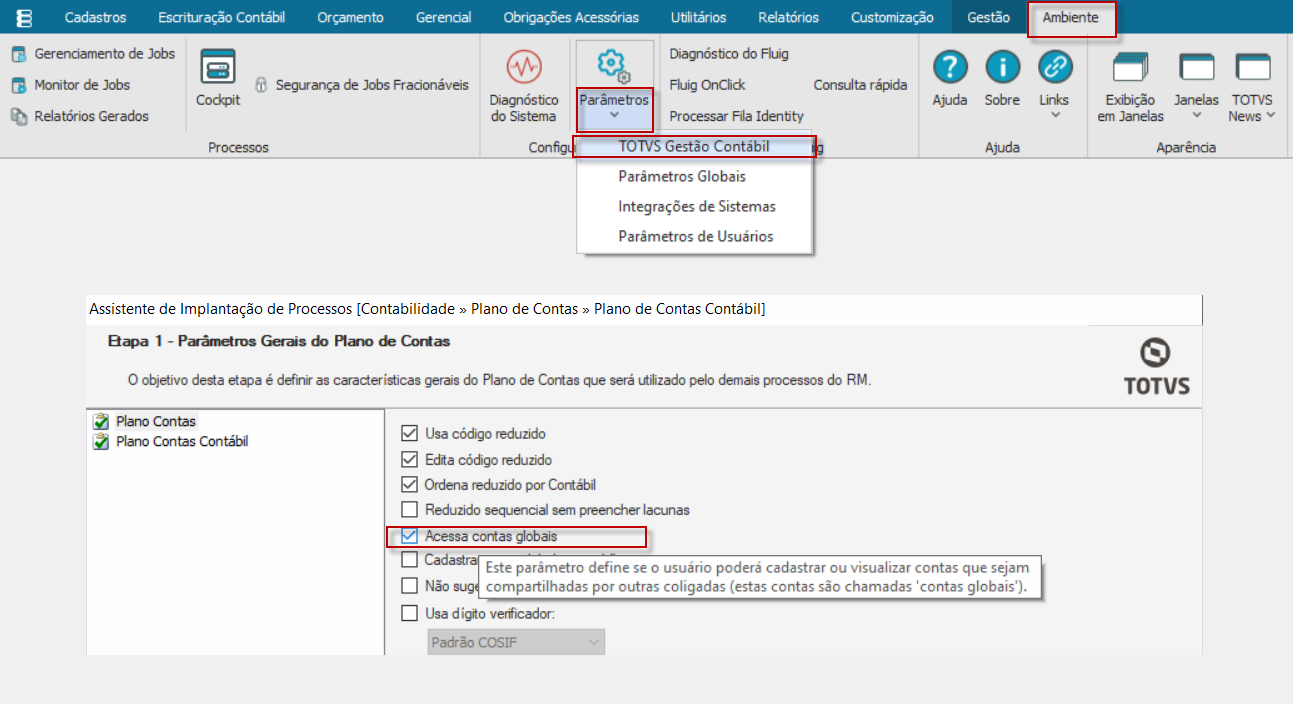Screen dimensions: 1293x704
Task: Uncheck Edita código reduzido
Action: coord(409,460)
